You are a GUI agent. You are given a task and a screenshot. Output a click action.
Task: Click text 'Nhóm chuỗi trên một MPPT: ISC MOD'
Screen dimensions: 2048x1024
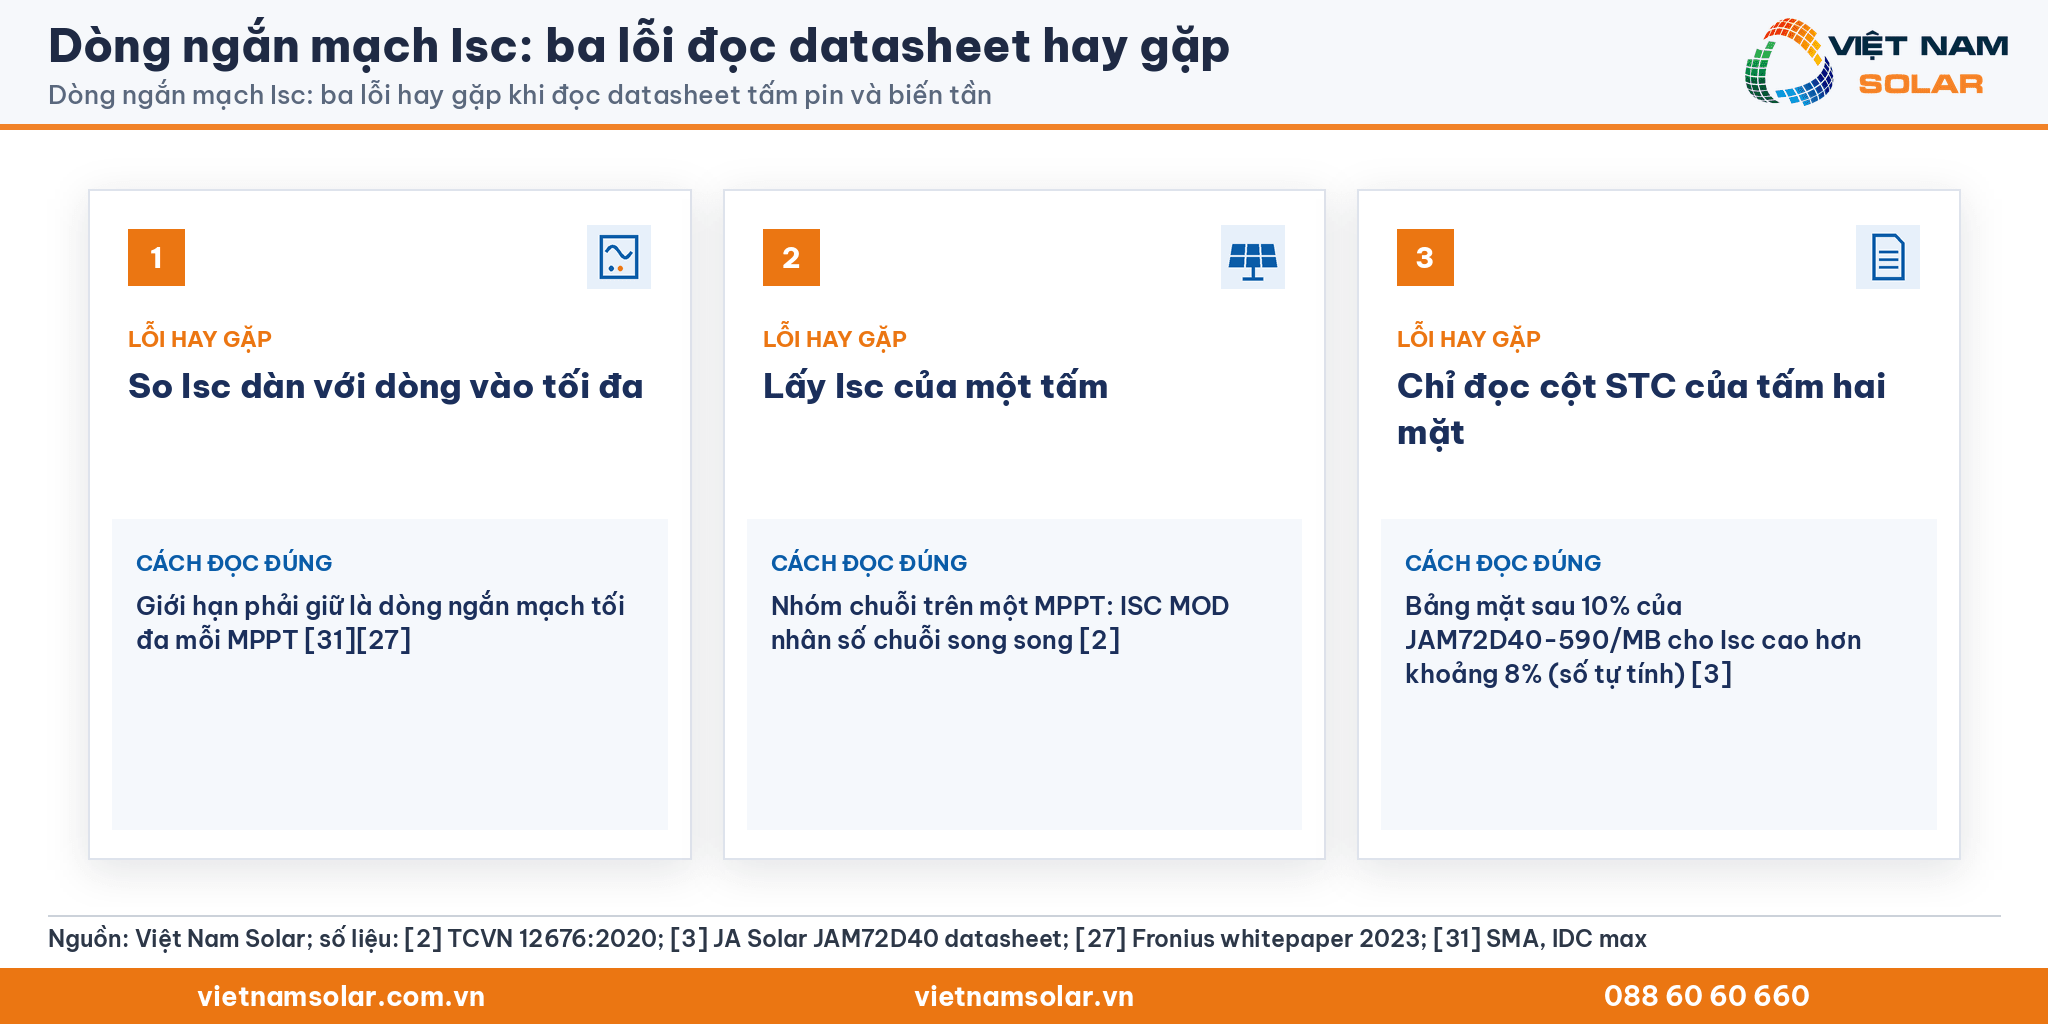pos(1000,606)
